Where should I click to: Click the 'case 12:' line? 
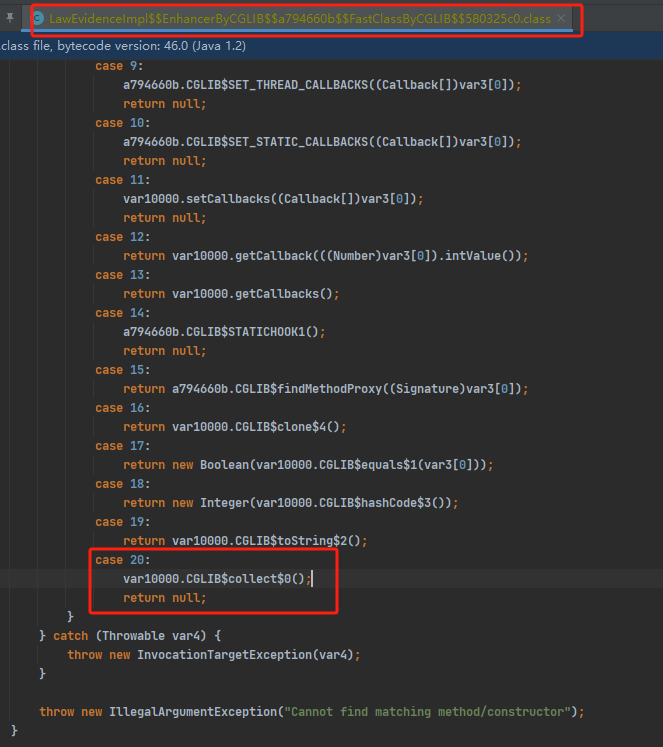(x=123, y=237)
